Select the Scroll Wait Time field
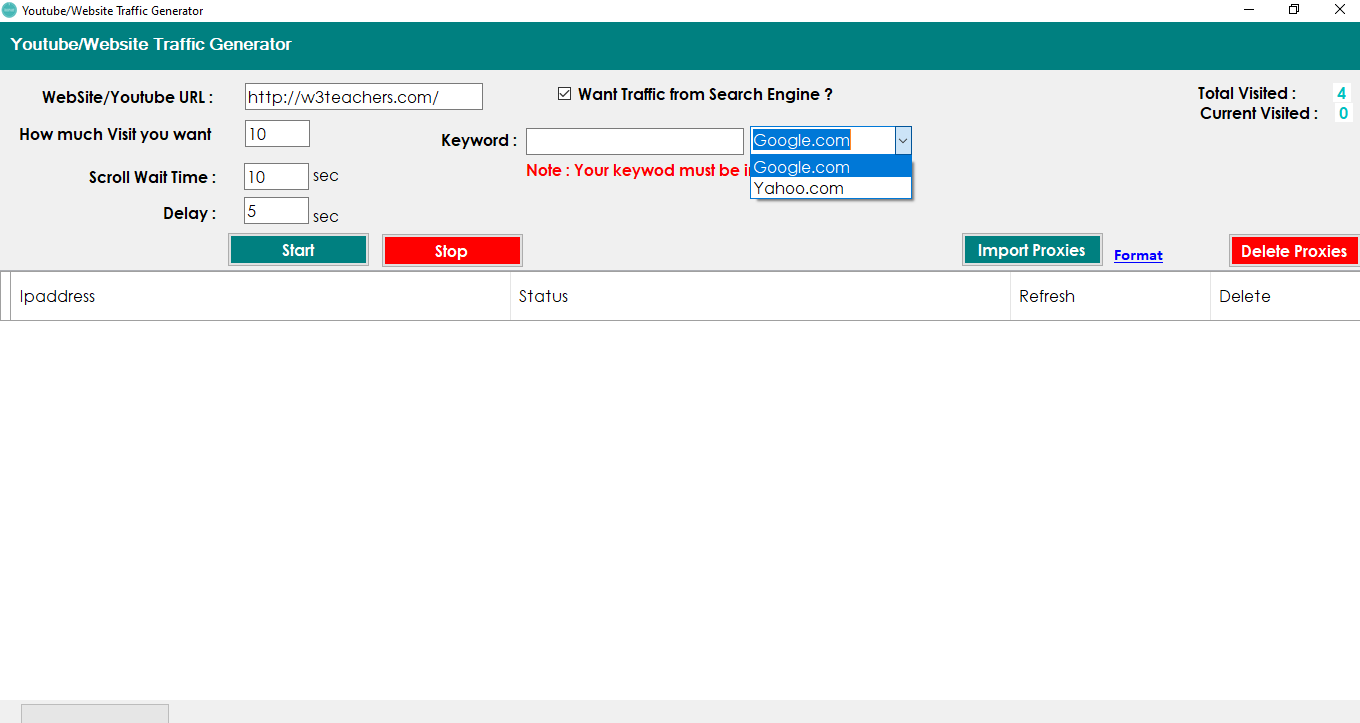Image resolution: width=1360 pixels, height=723 pixels. (x=276, y=176)
